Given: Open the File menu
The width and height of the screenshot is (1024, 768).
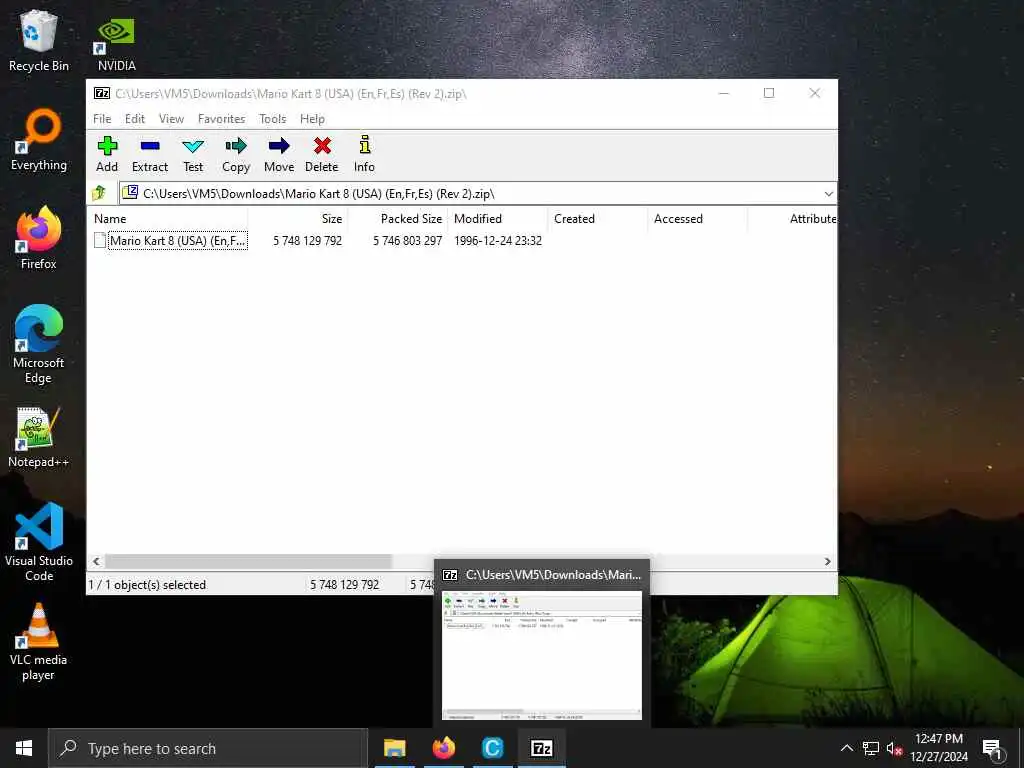Looking at the screenshot, I should click(102, 119).
